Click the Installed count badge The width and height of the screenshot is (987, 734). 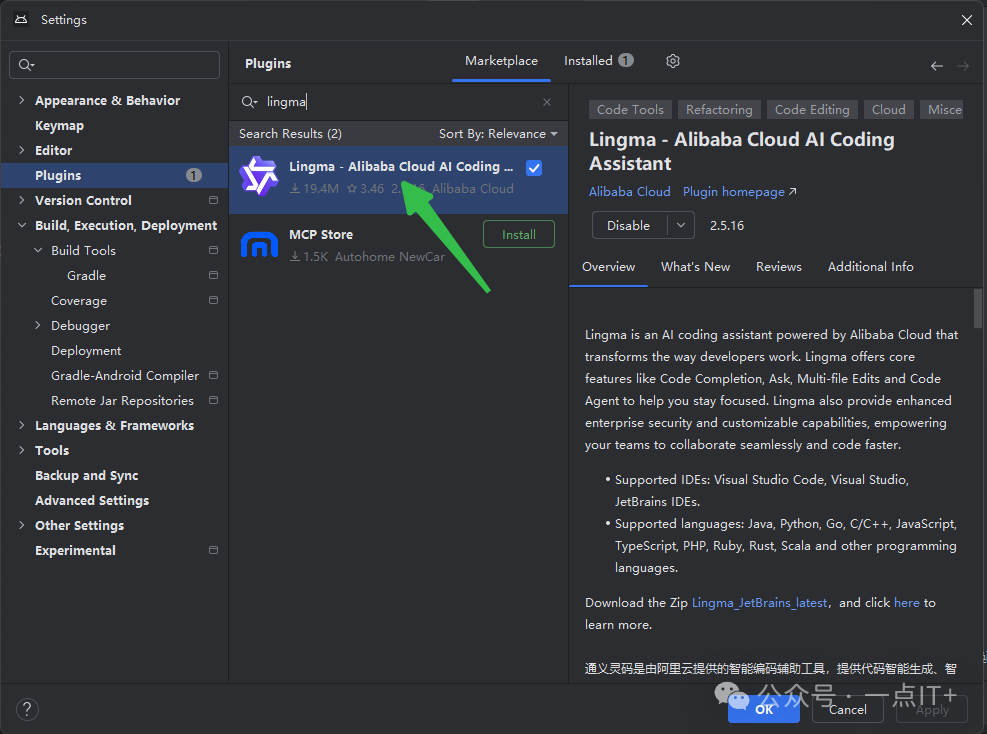point(626,60)
